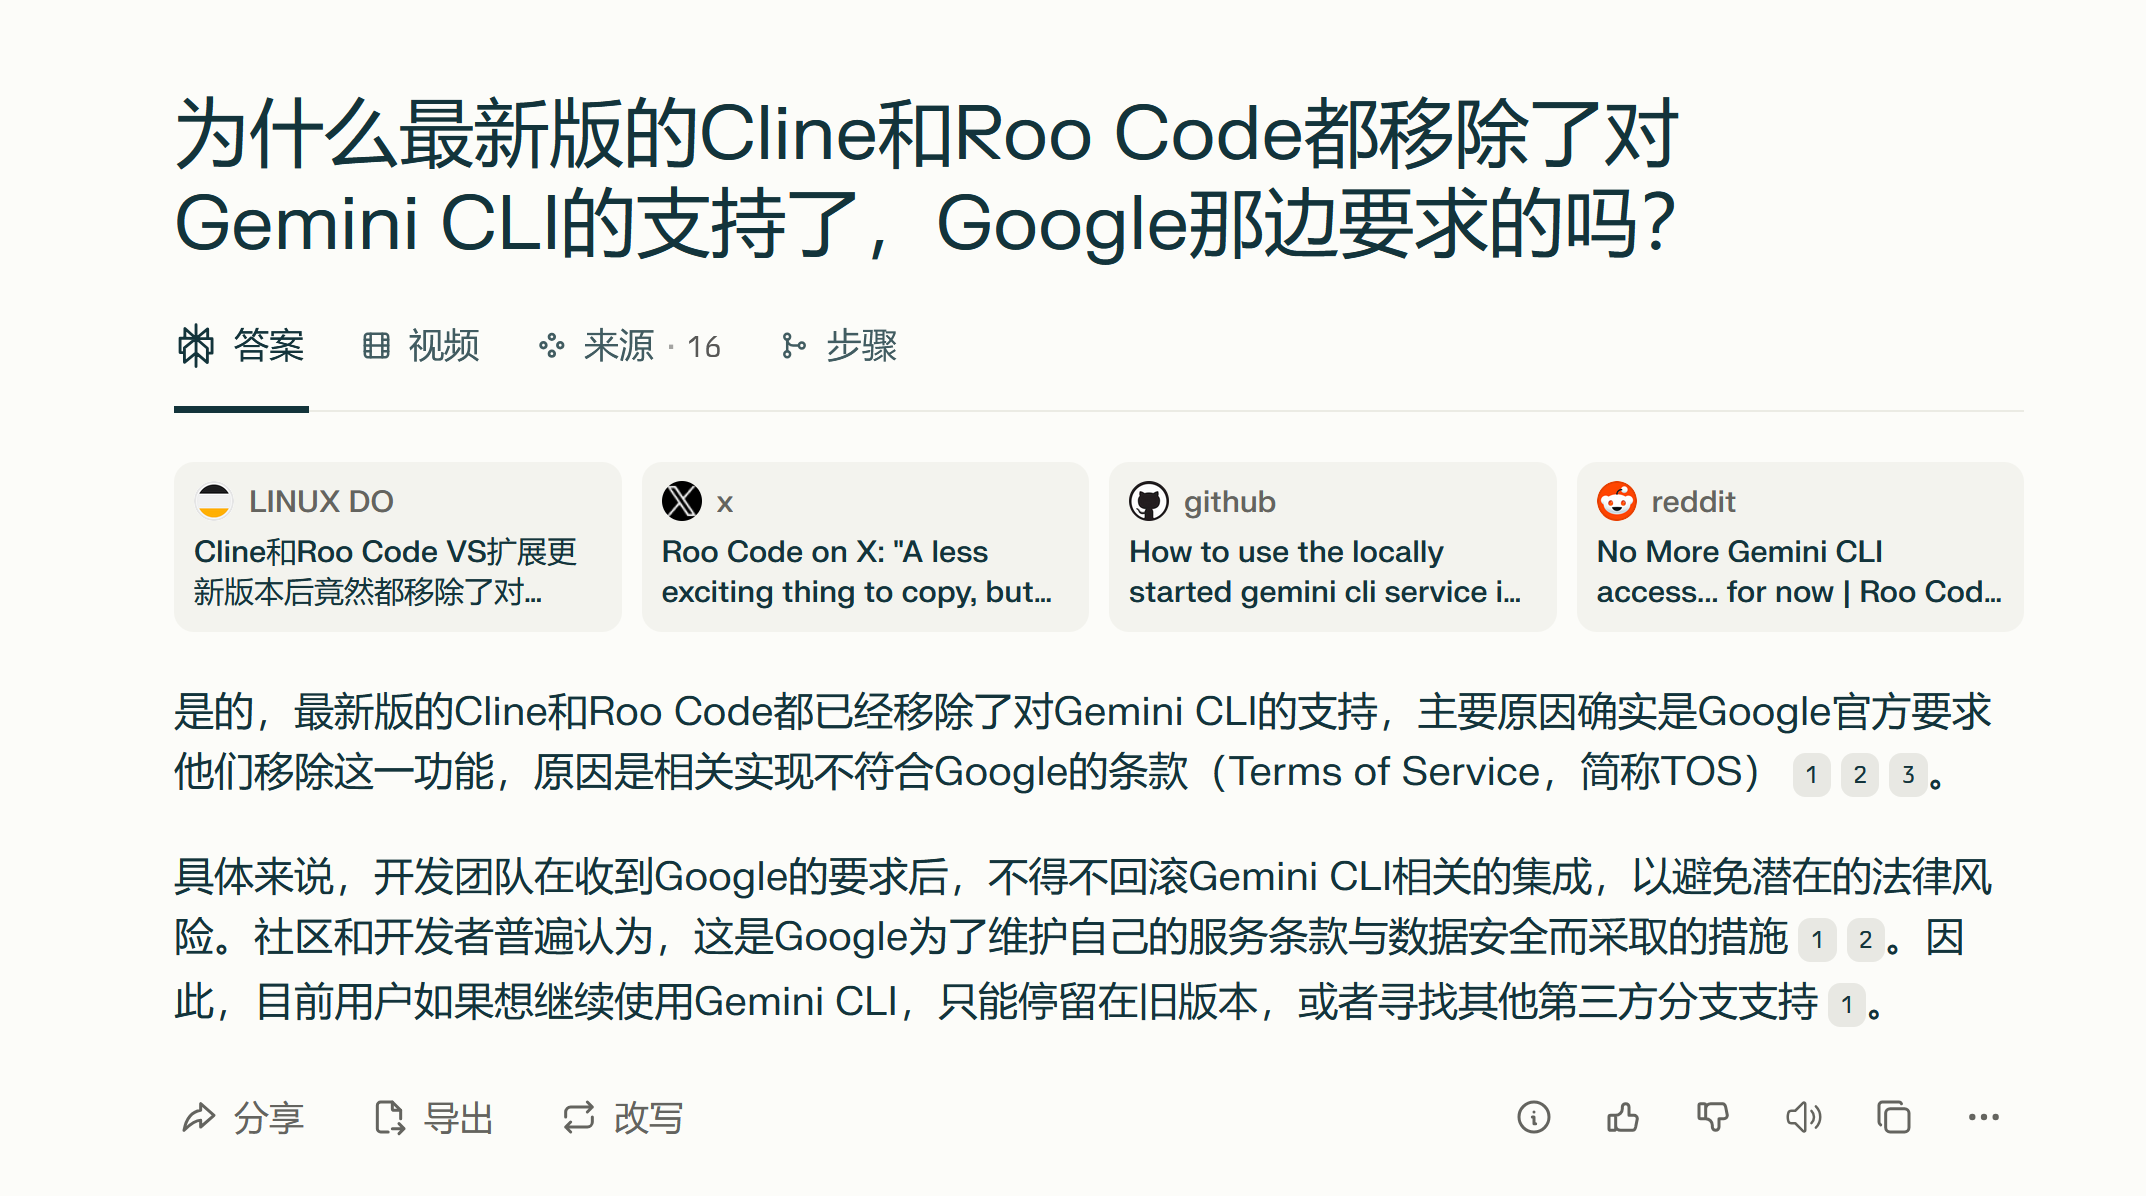Copy the answer with copy icon
Screen dimensions: 2146x1196
click(x=1893, y=1117)
